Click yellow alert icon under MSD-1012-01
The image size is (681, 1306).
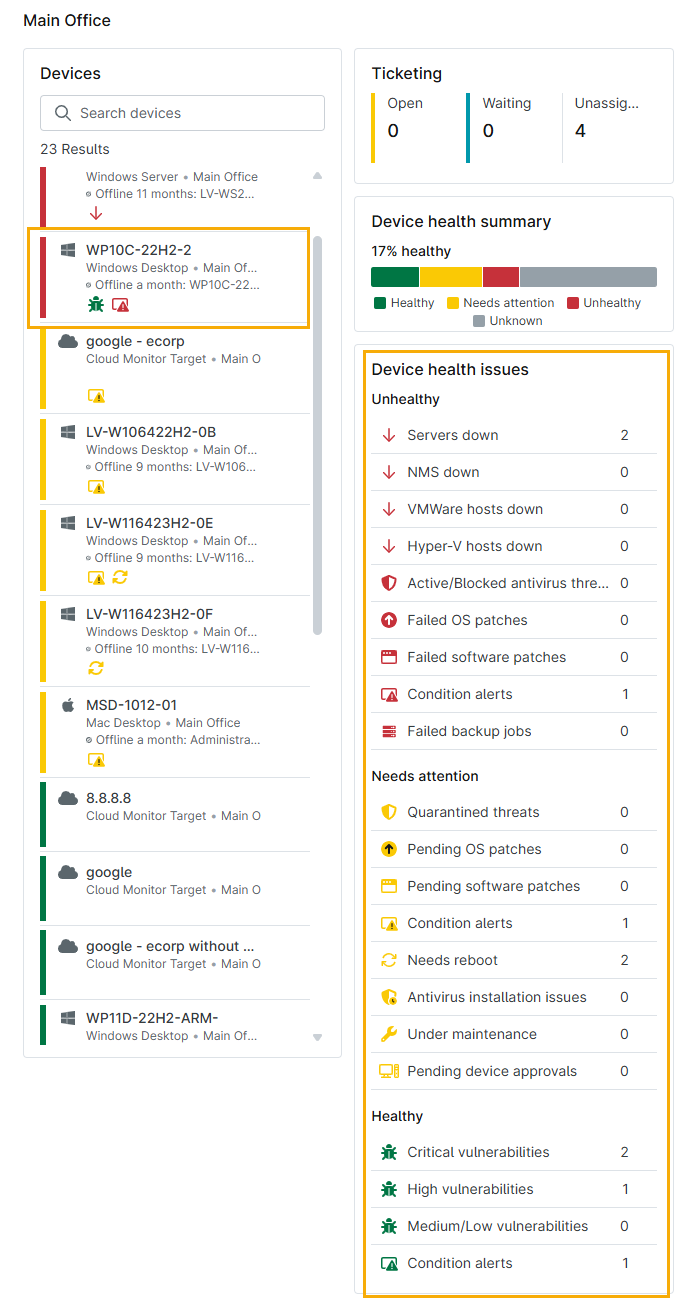(96, 760)
